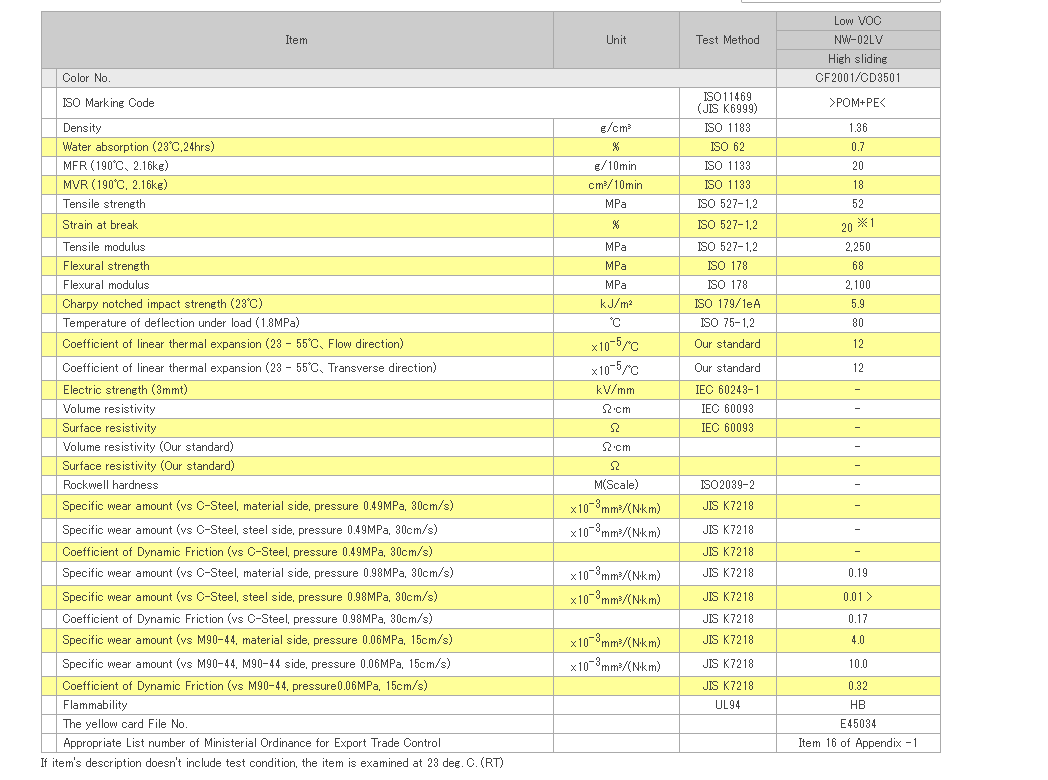
Task: Select the 'ISO2039-2' test method cell
Action: (x=728, y=485)
